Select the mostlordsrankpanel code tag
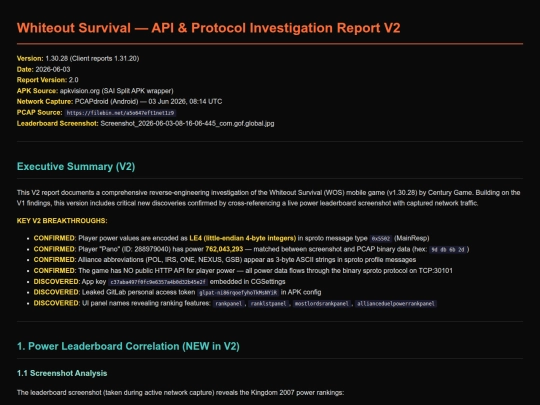 pos(322,304)
